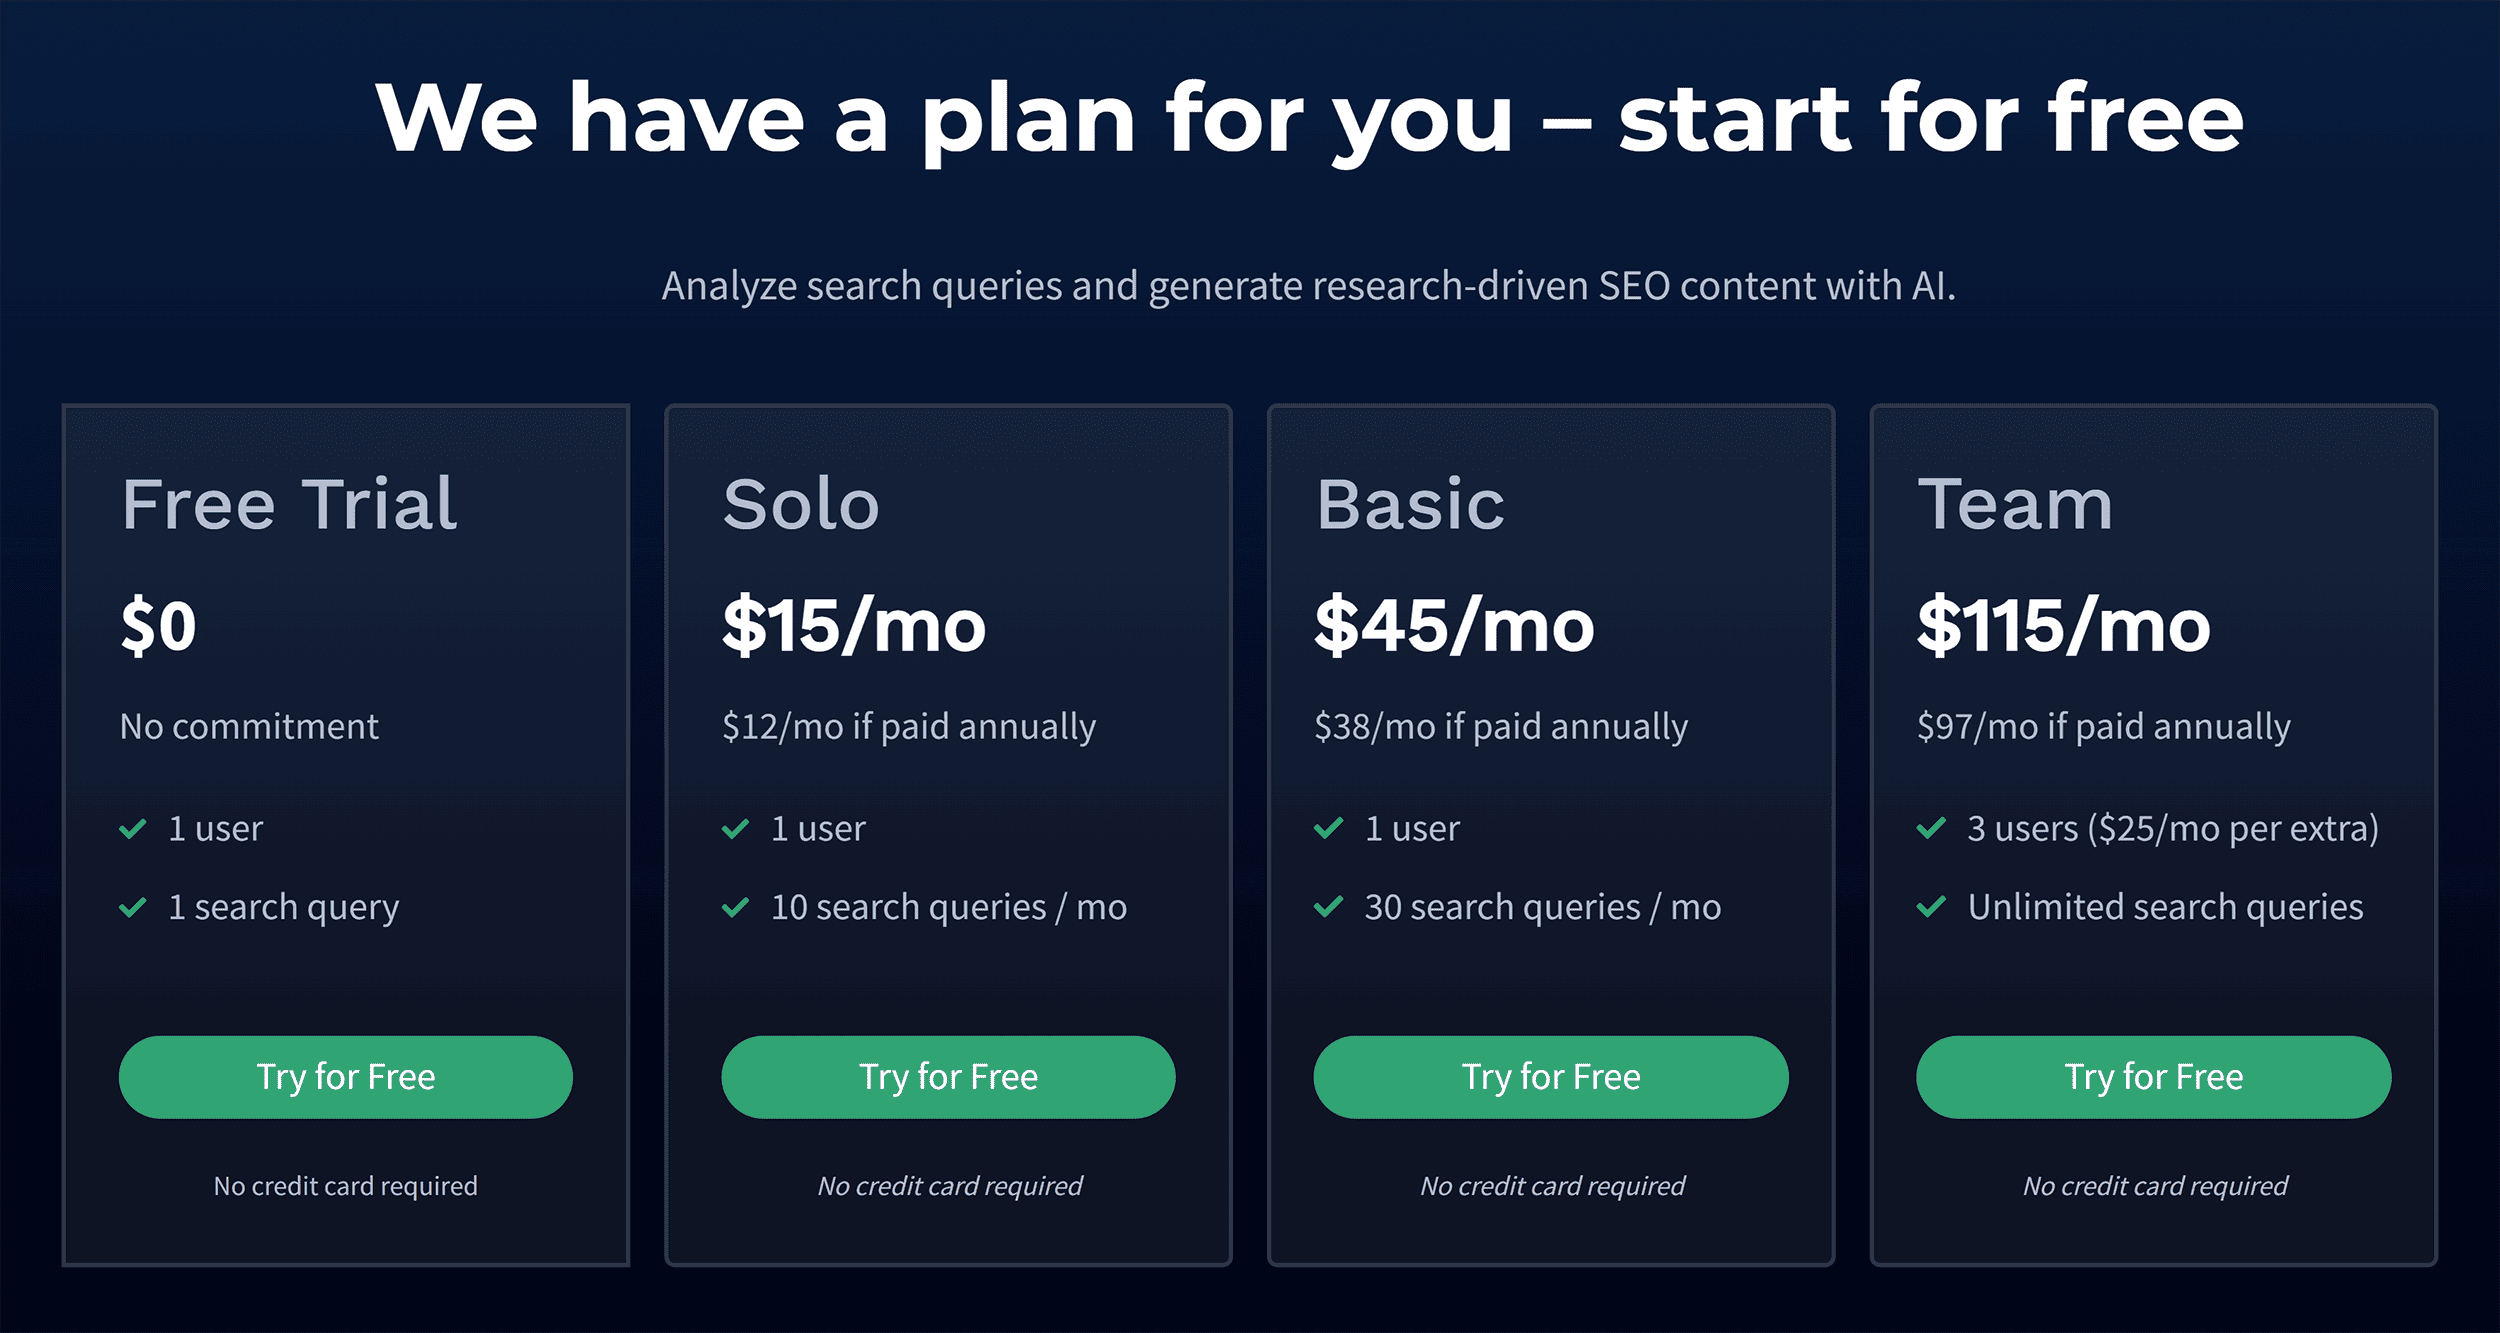Click the checkmark beside '1 user' in Solo plan
The width and height of the screenshot is (2500, 1333).
pos(737,829)
